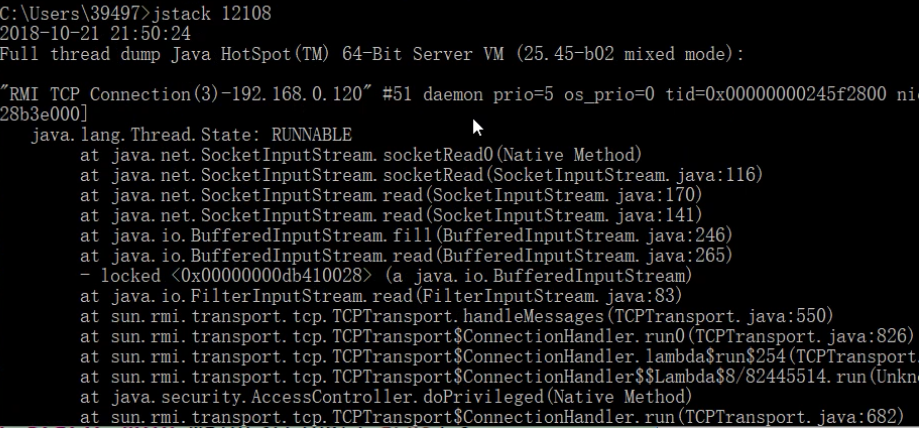Click the lambda$run$254 stack line
Viewport: 919px width, 428px height.
(499, 356)
